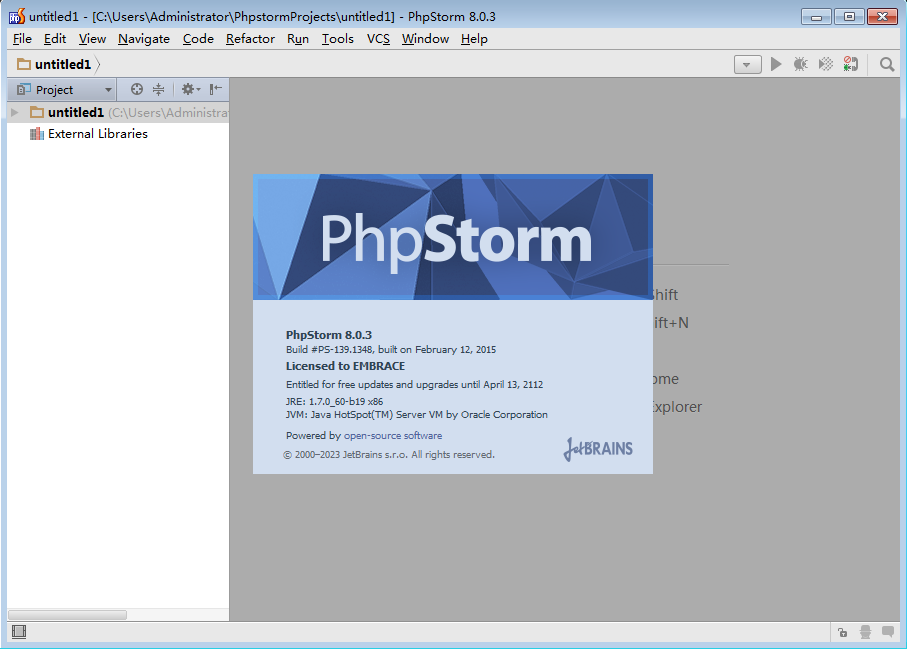Open the Help menu
The width and height of the screenshot is (907, 649).
[x=474, y=39]
